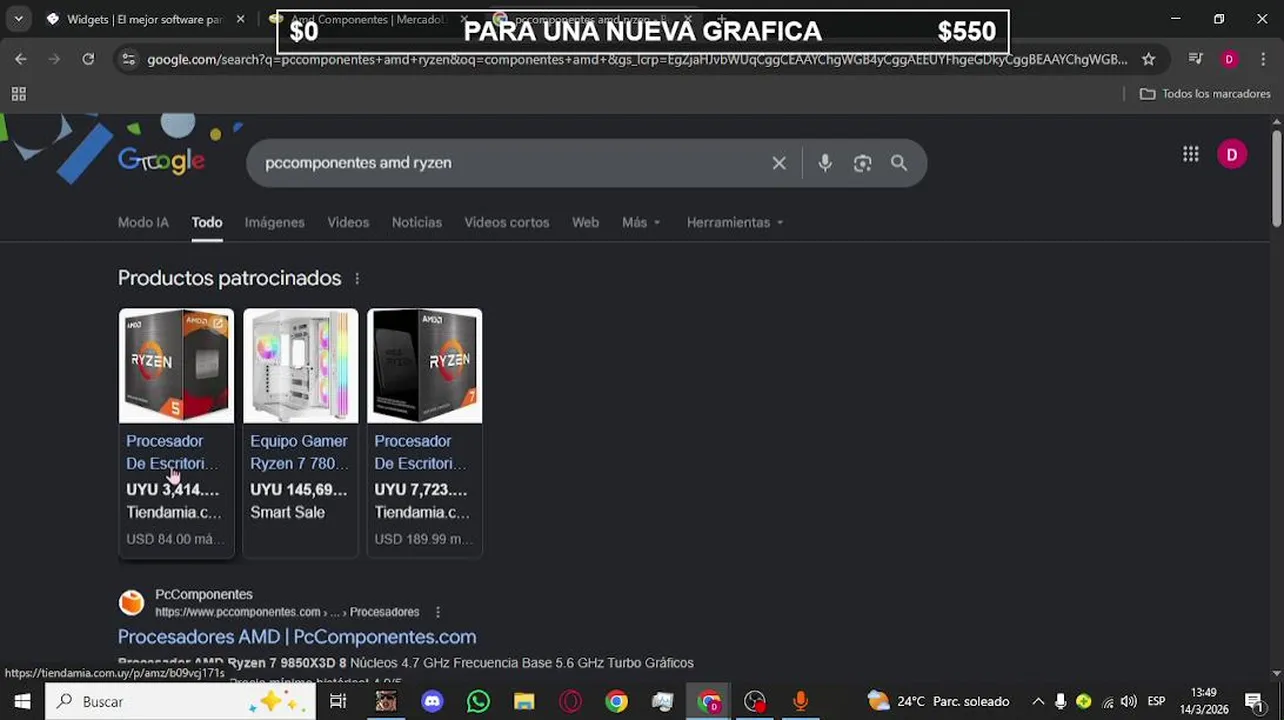The image size is (1284, 720).
Task: Reload the page with the refresh icon
Action: pos(88,59)
